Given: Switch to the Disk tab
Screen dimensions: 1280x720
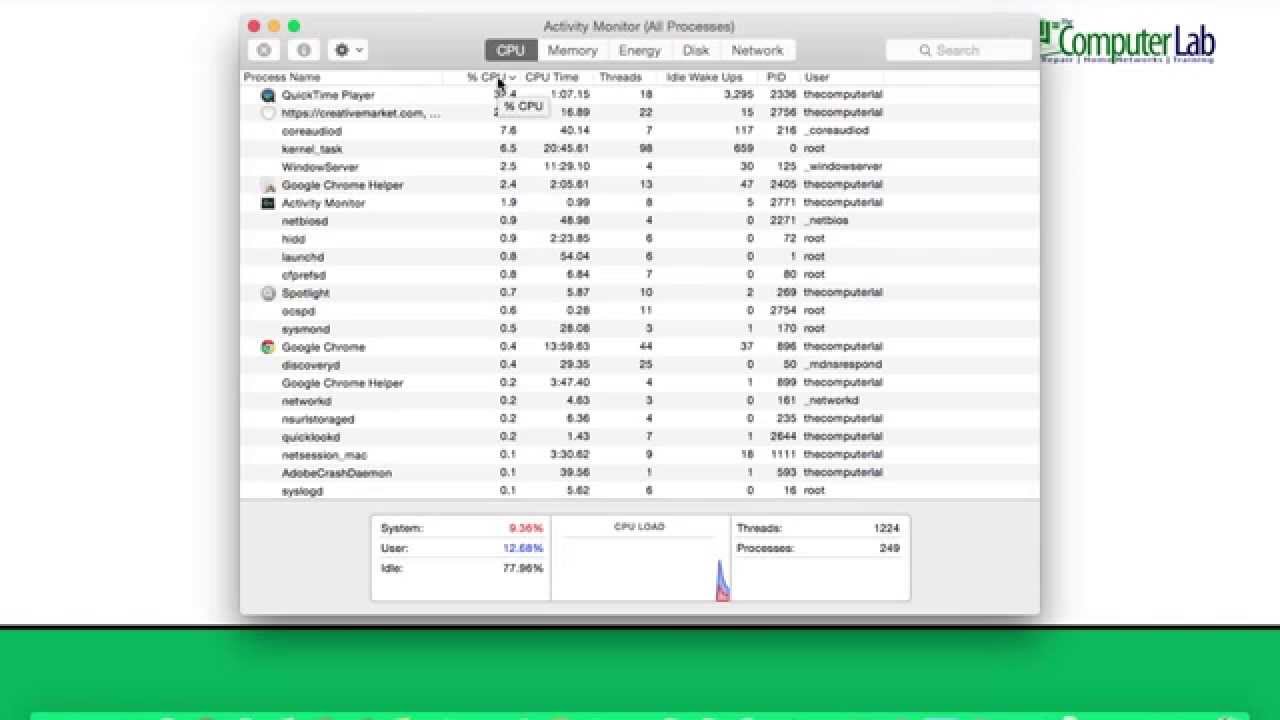Looking at the screenshot, I should pyautogui.click(x=696, y=50).
